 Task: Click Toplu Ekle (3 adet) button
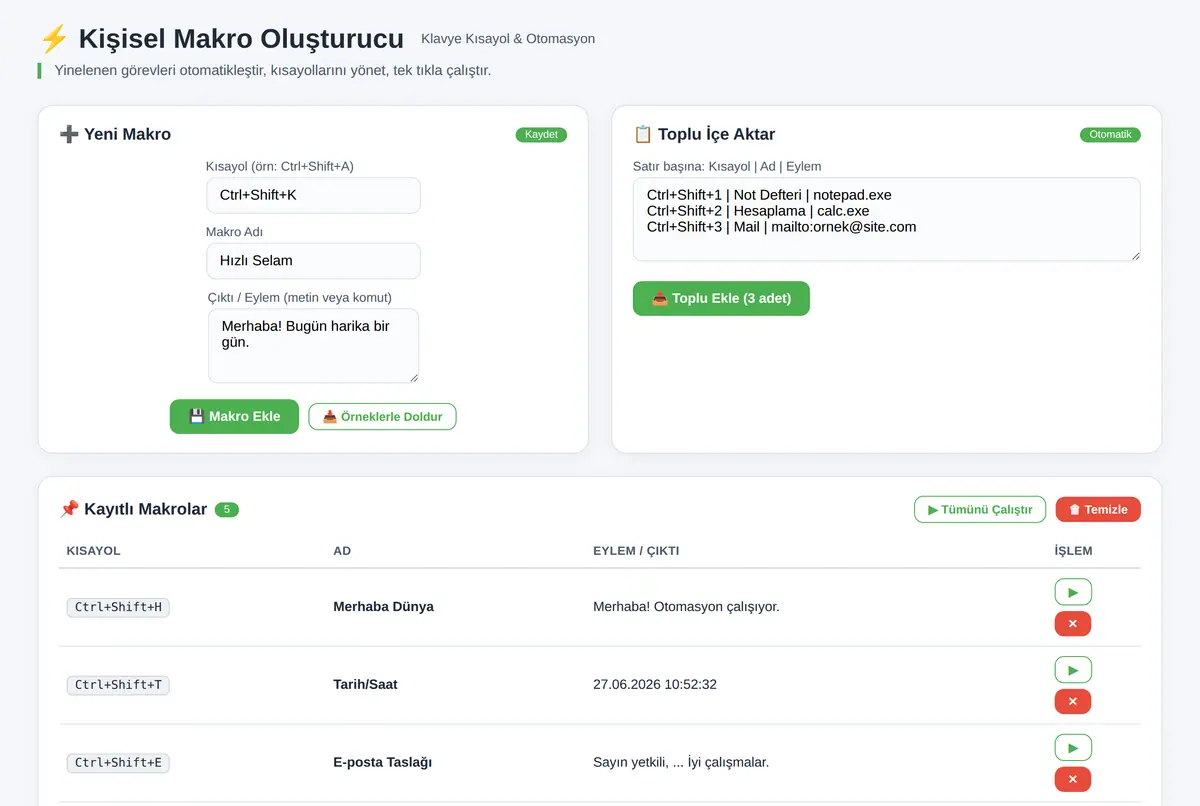pos(721,298)
